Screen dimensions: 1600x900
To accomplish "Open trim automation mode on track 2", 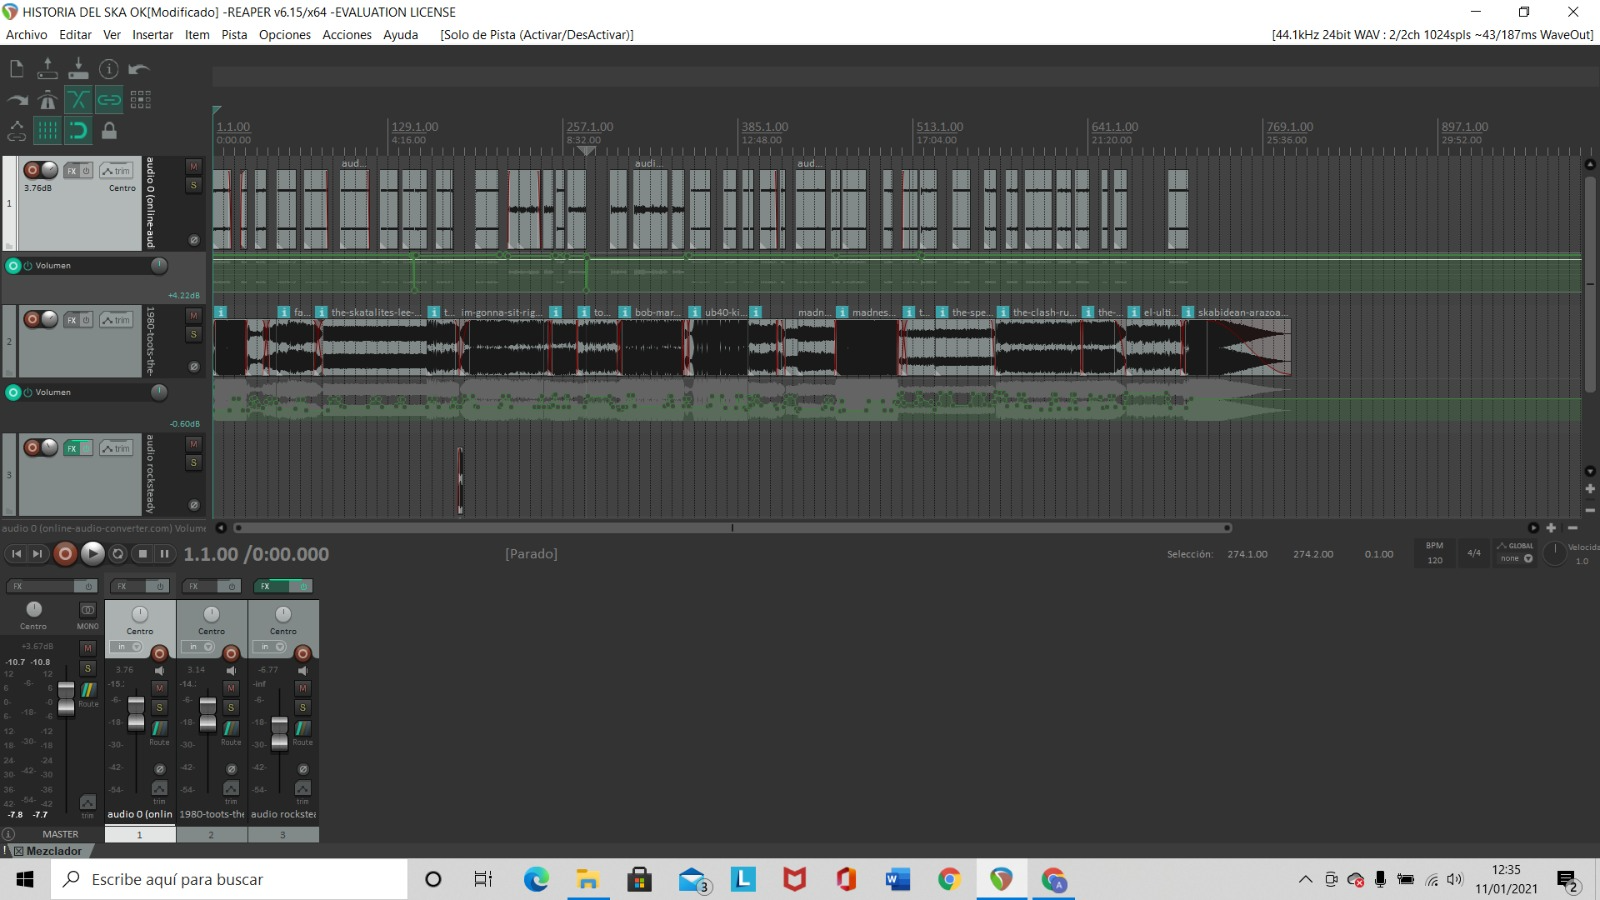I will (116, 320).
